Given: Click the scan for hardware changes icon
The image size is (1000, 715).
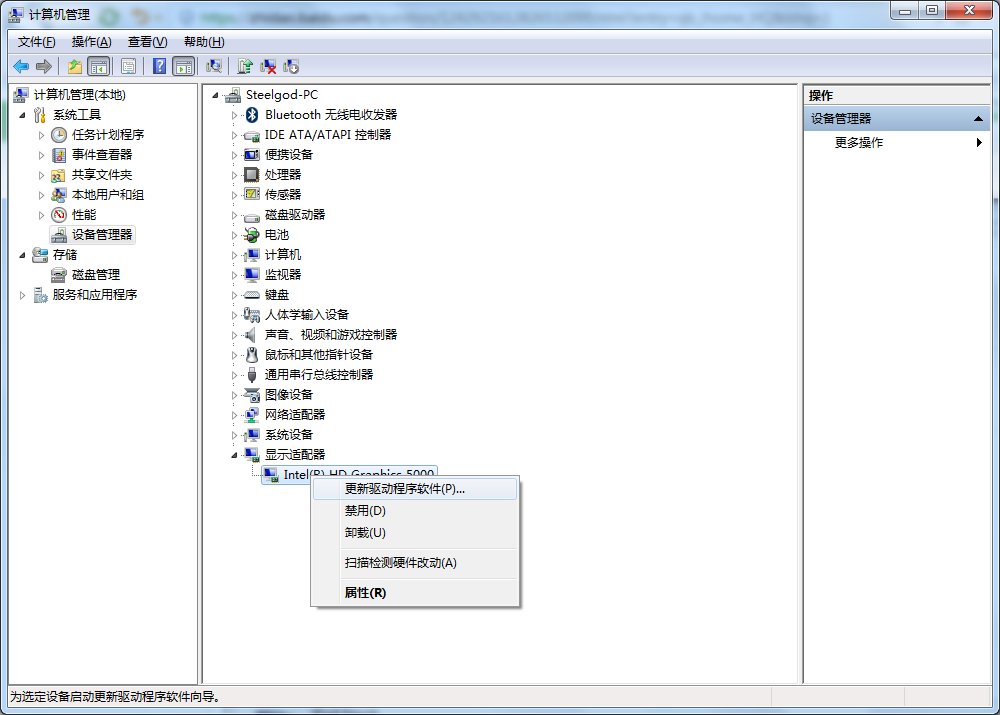Looking at the screenshot, I should click(214, 66).
